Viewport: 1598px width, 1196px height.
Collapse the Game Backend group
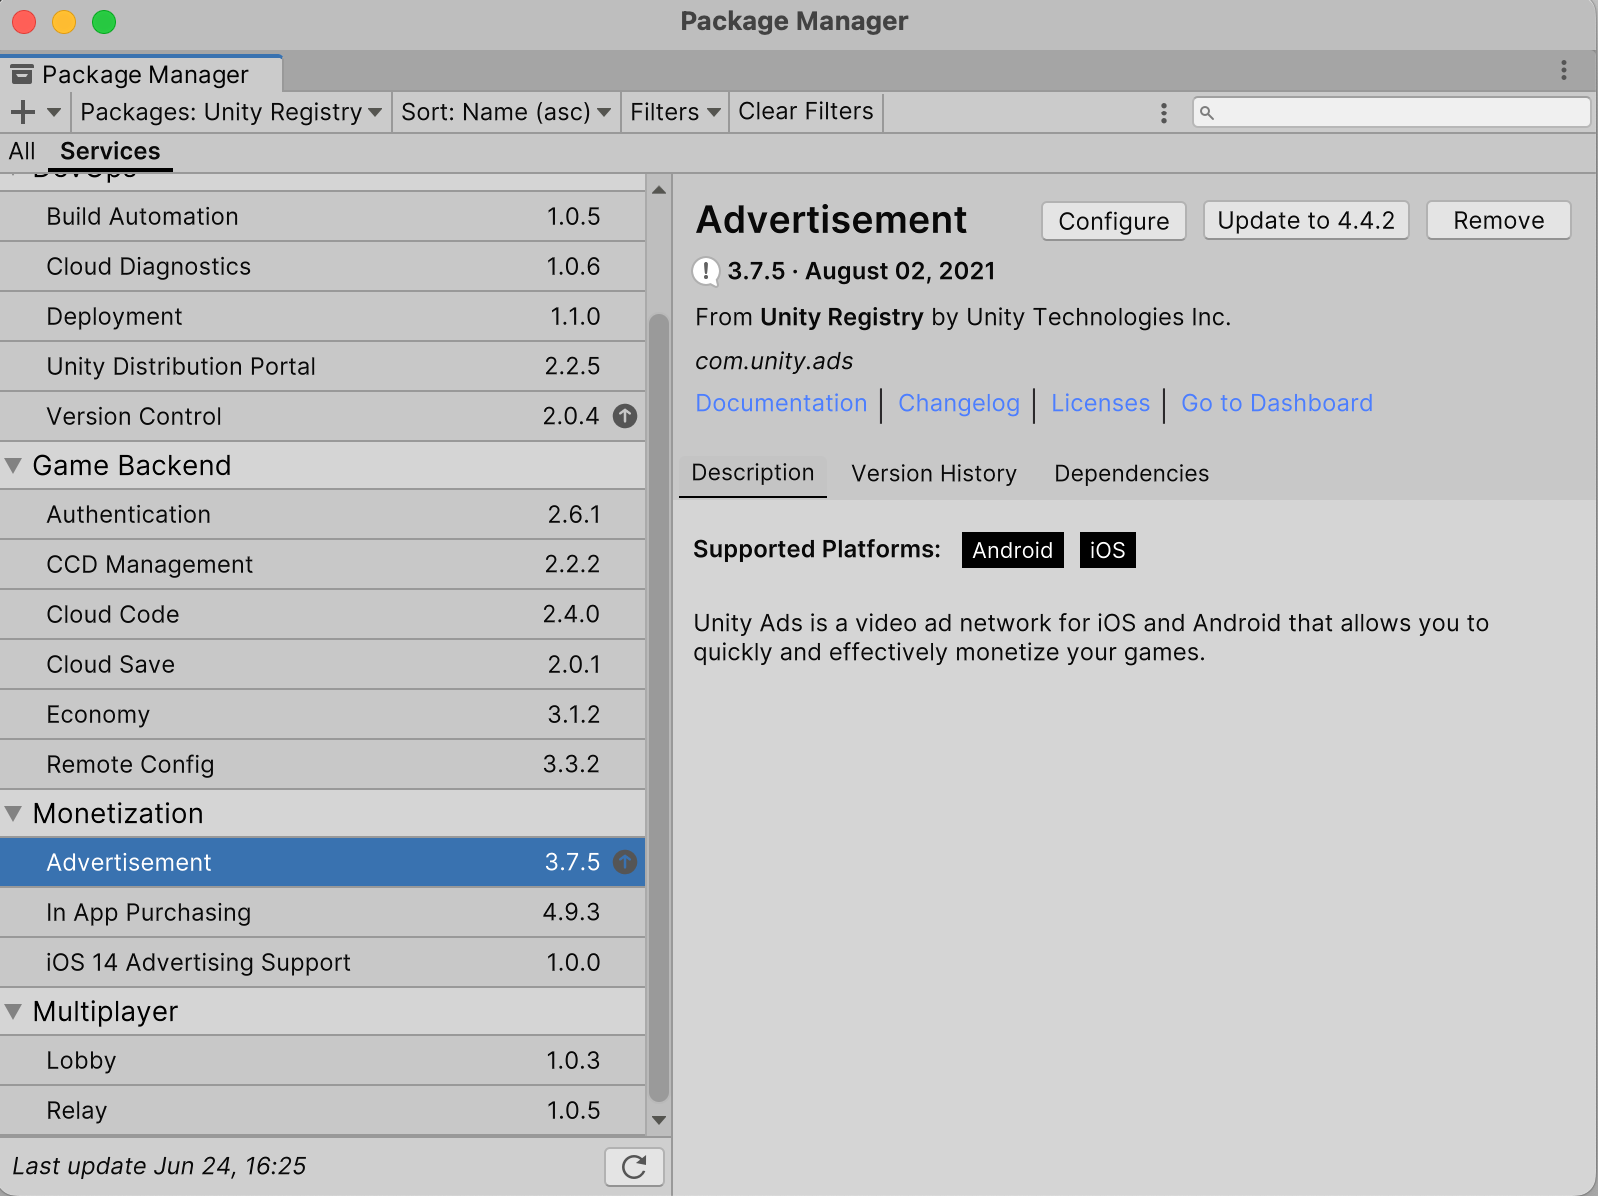(14, 465)
